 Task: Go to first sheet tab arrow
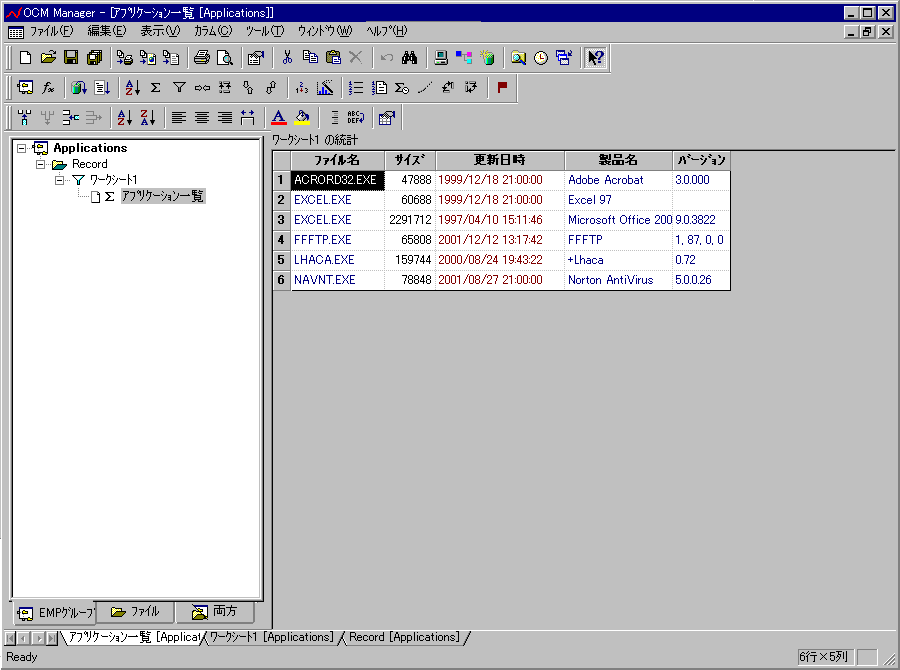coord(10,638)
